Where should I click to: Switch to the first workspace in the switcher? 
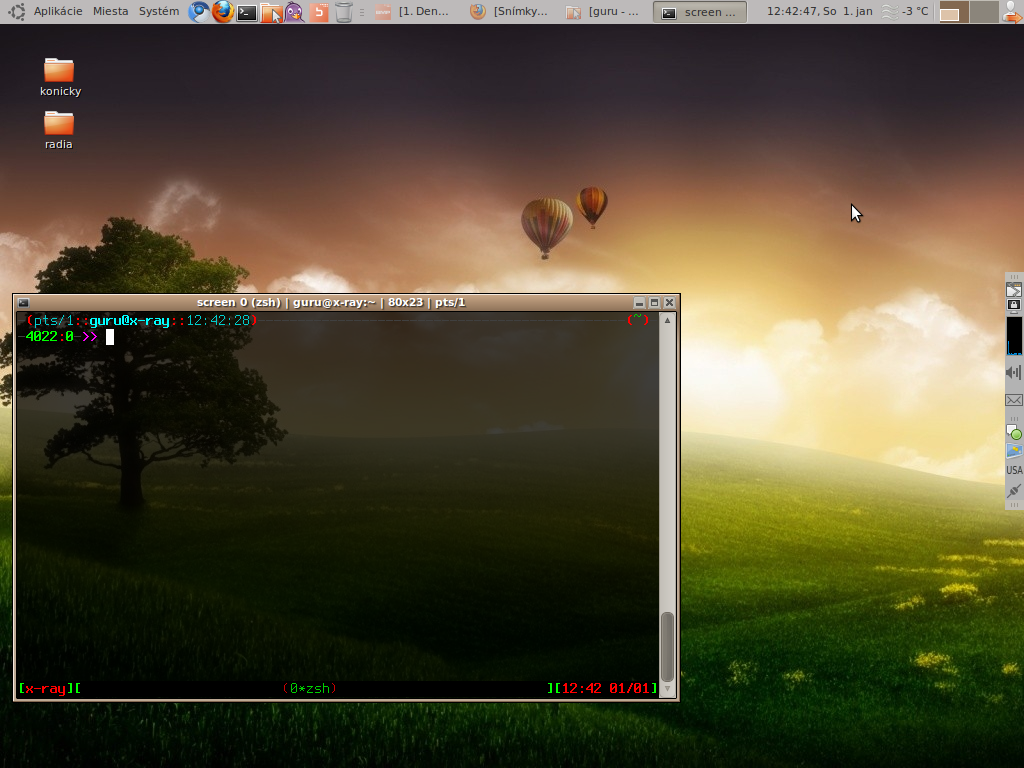click(954, 12)
